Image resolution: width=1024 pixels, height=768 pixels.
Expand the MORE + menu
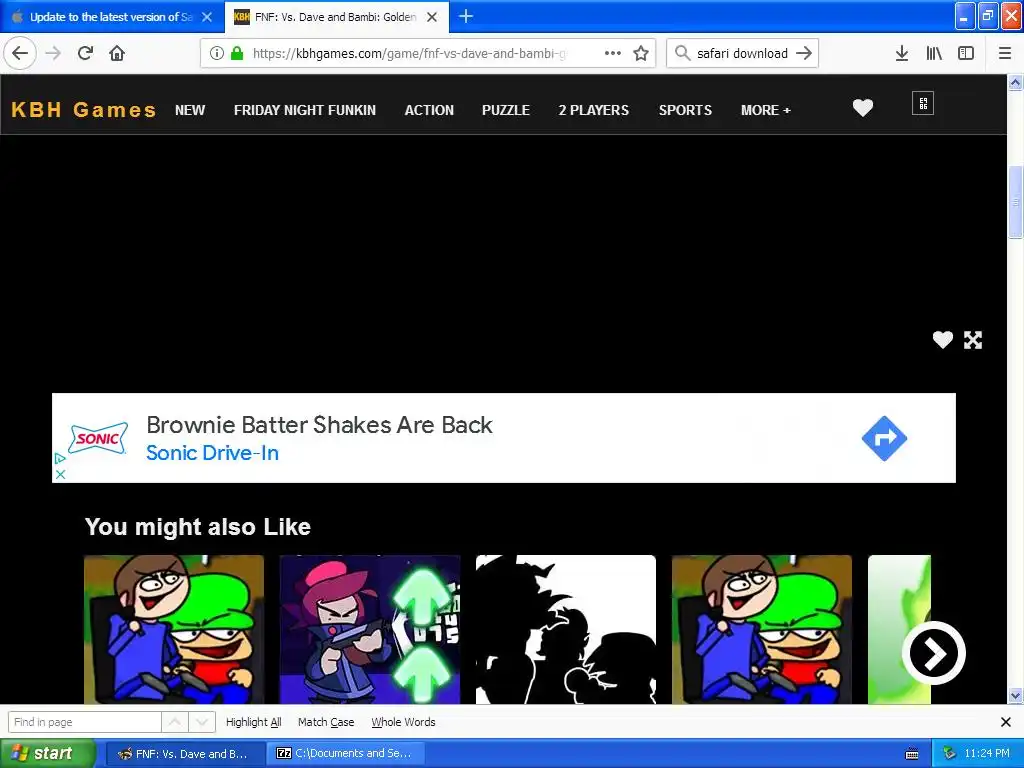coord(765,110)
